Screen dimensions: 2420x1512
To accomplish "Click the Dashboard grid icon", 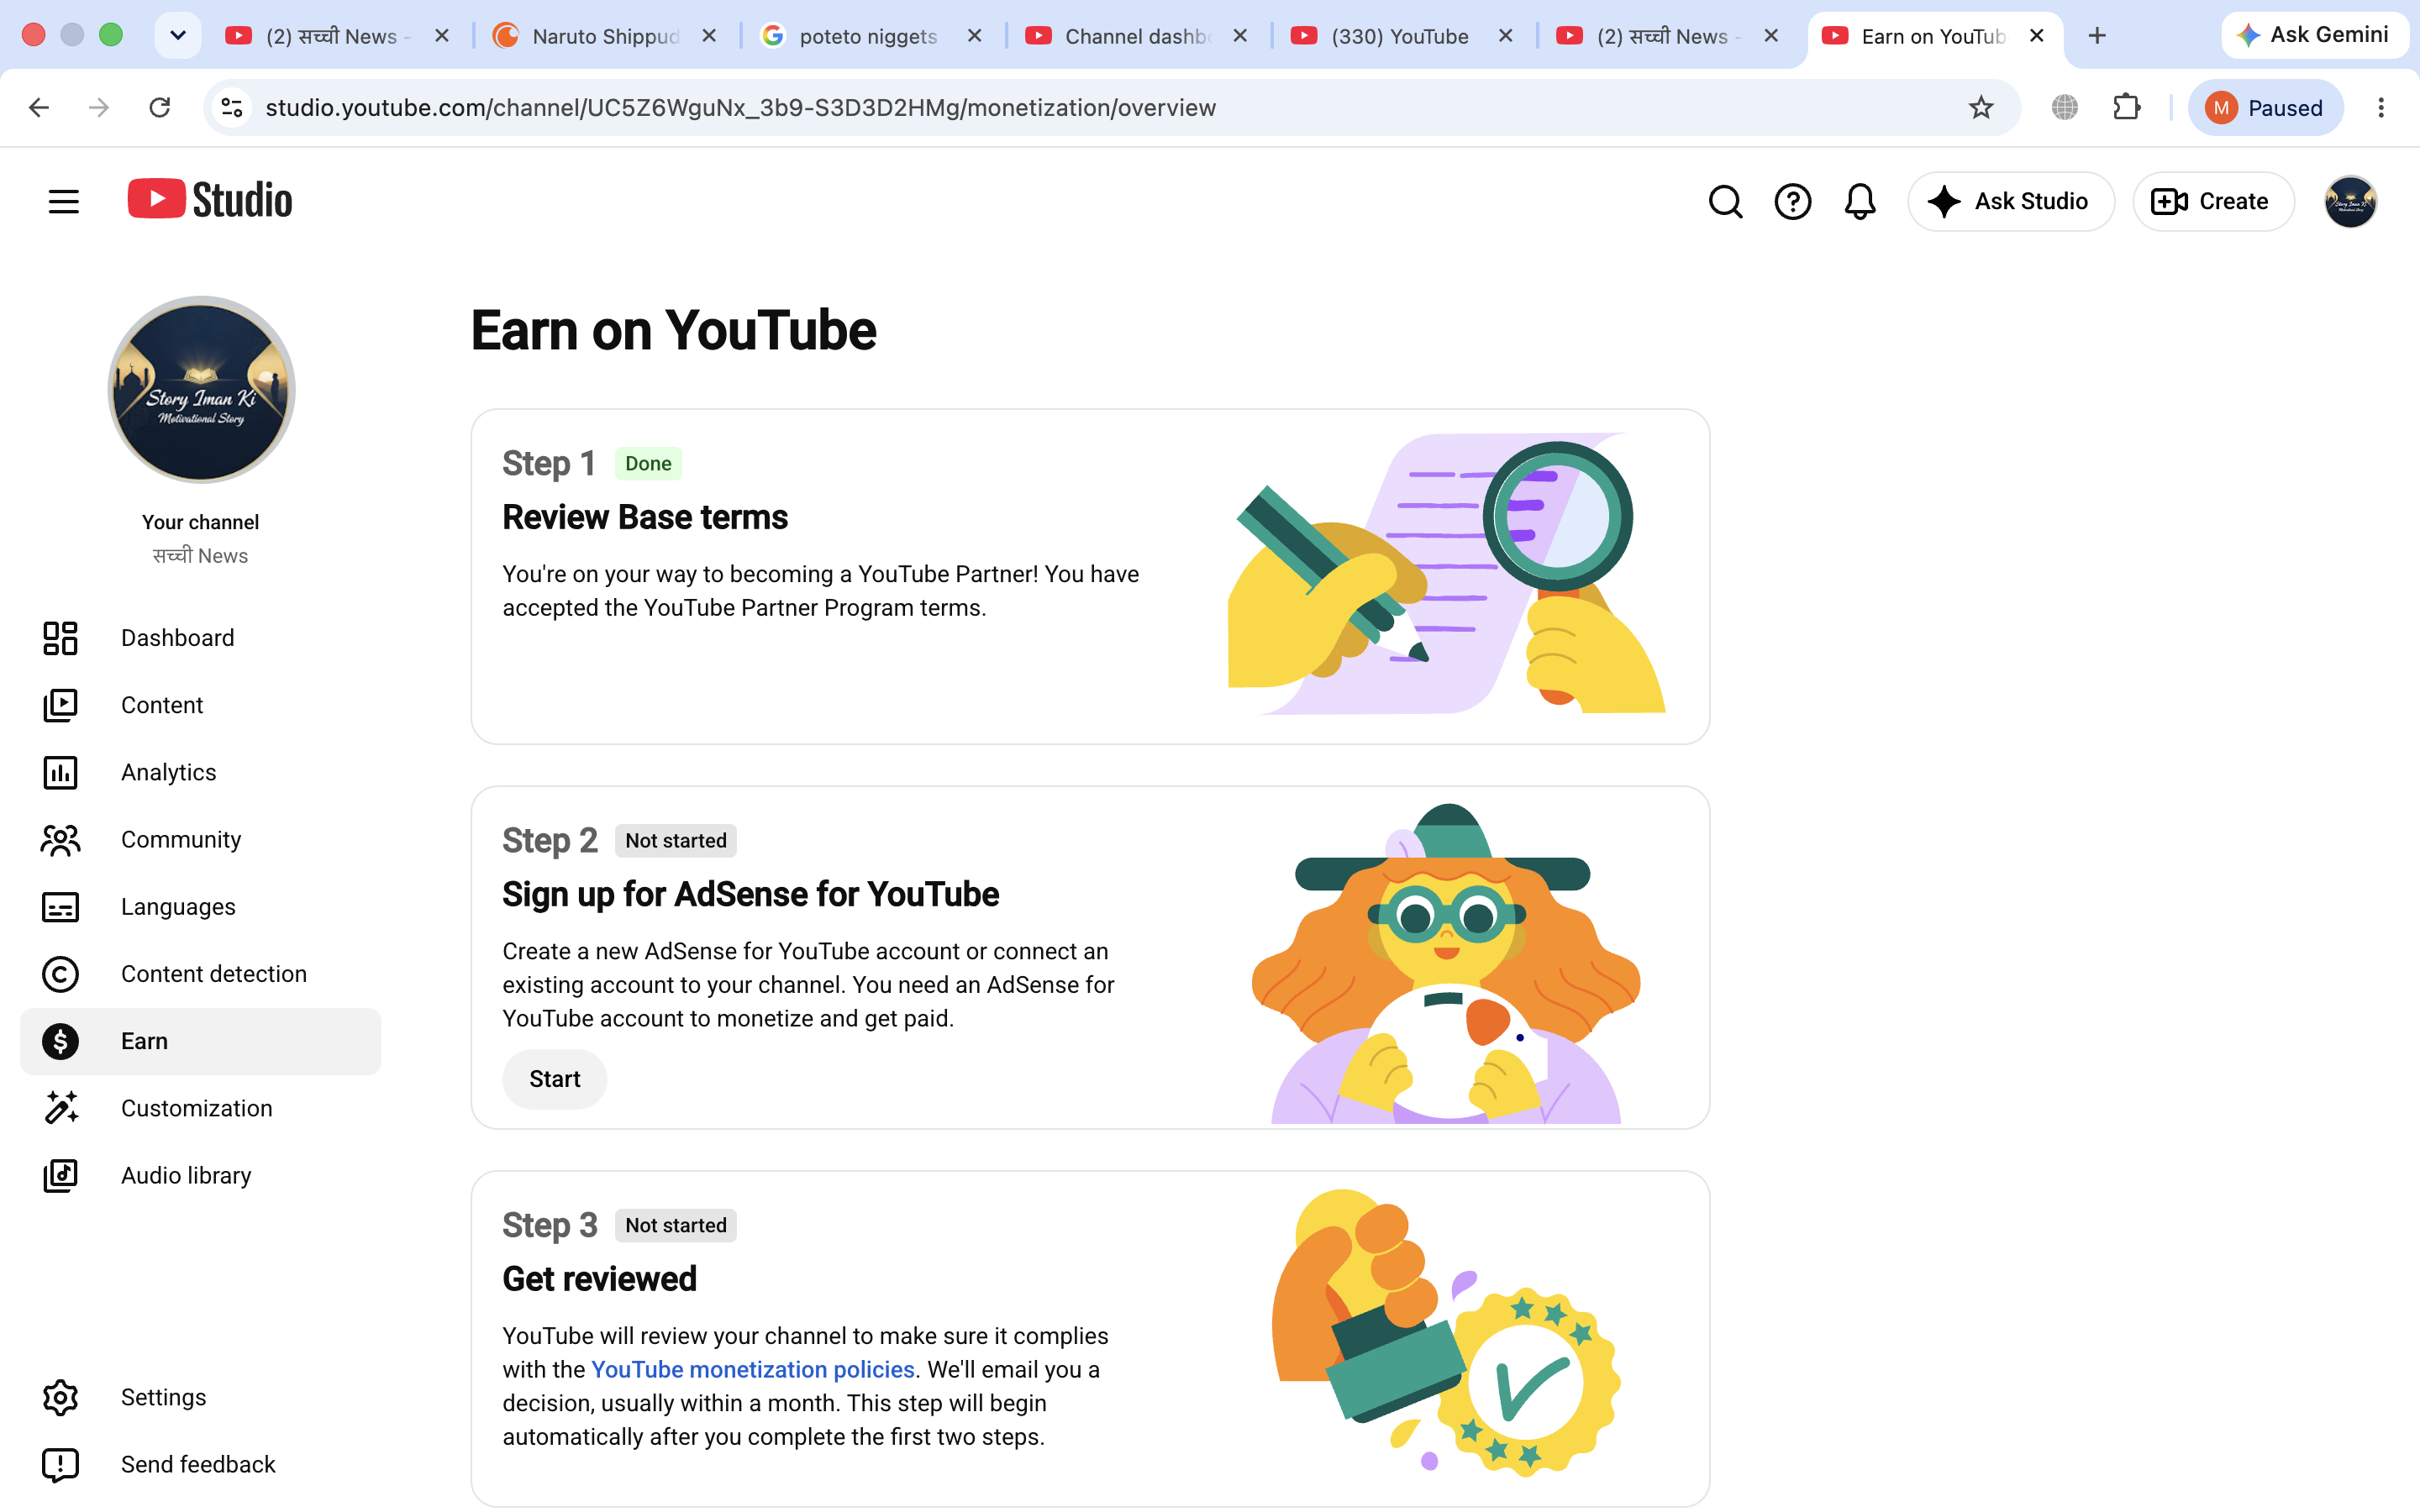I will tap(60, 638).
